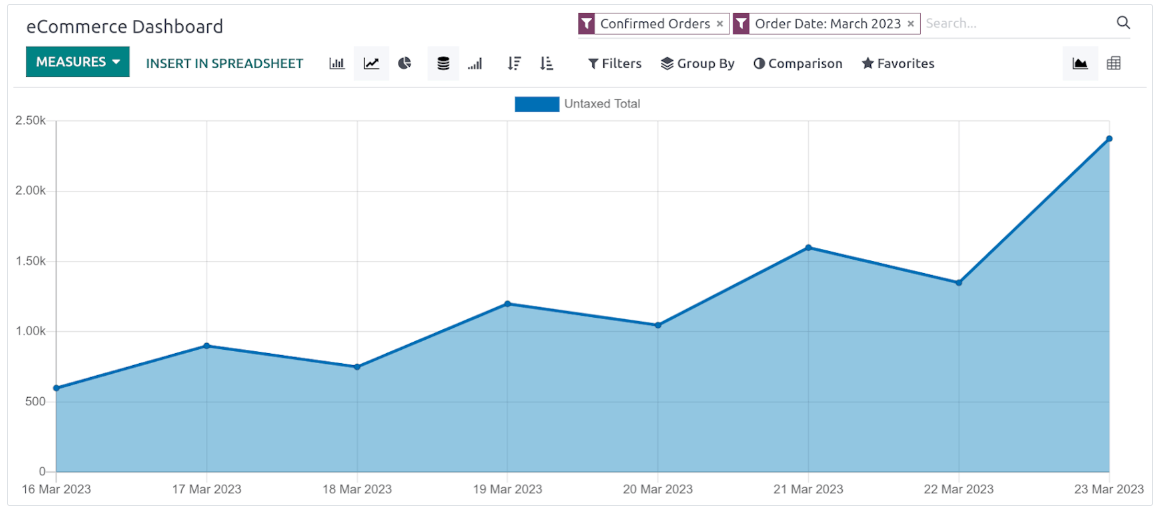Select the line chart type
Screen dimensions: 1154x507
tap(371, 63)
